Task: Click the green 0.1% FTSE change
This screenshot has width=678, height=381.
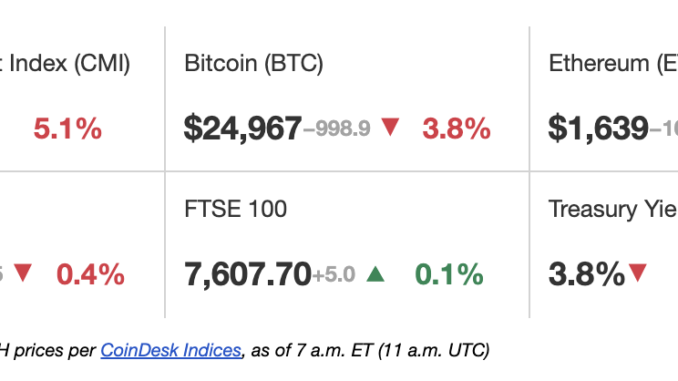Action: tap(449, 274)
